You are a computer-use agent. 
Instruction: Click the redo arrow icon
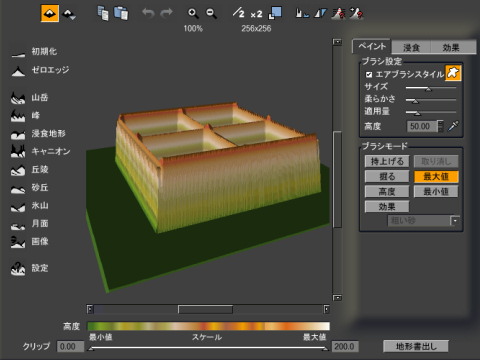pyautogui.click(x=166, y=13)
